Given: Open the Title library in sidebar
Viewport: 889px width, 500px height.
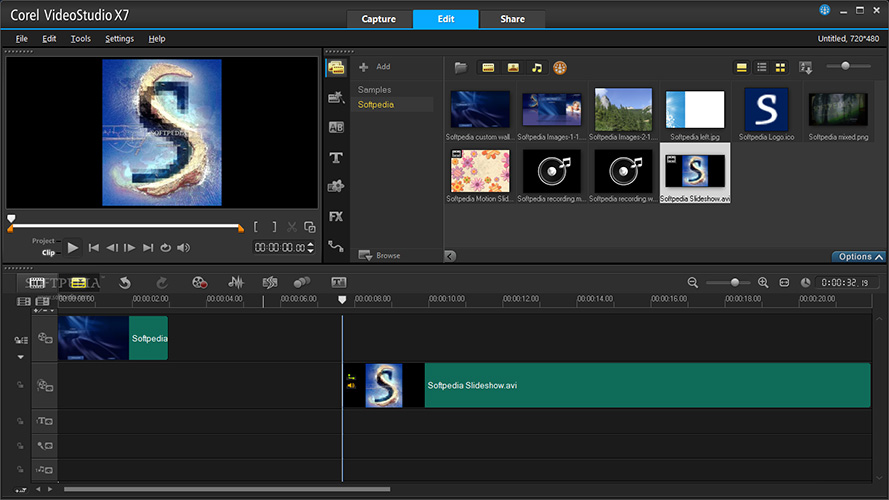Looking at the screenshot, I should click(336, 157).
